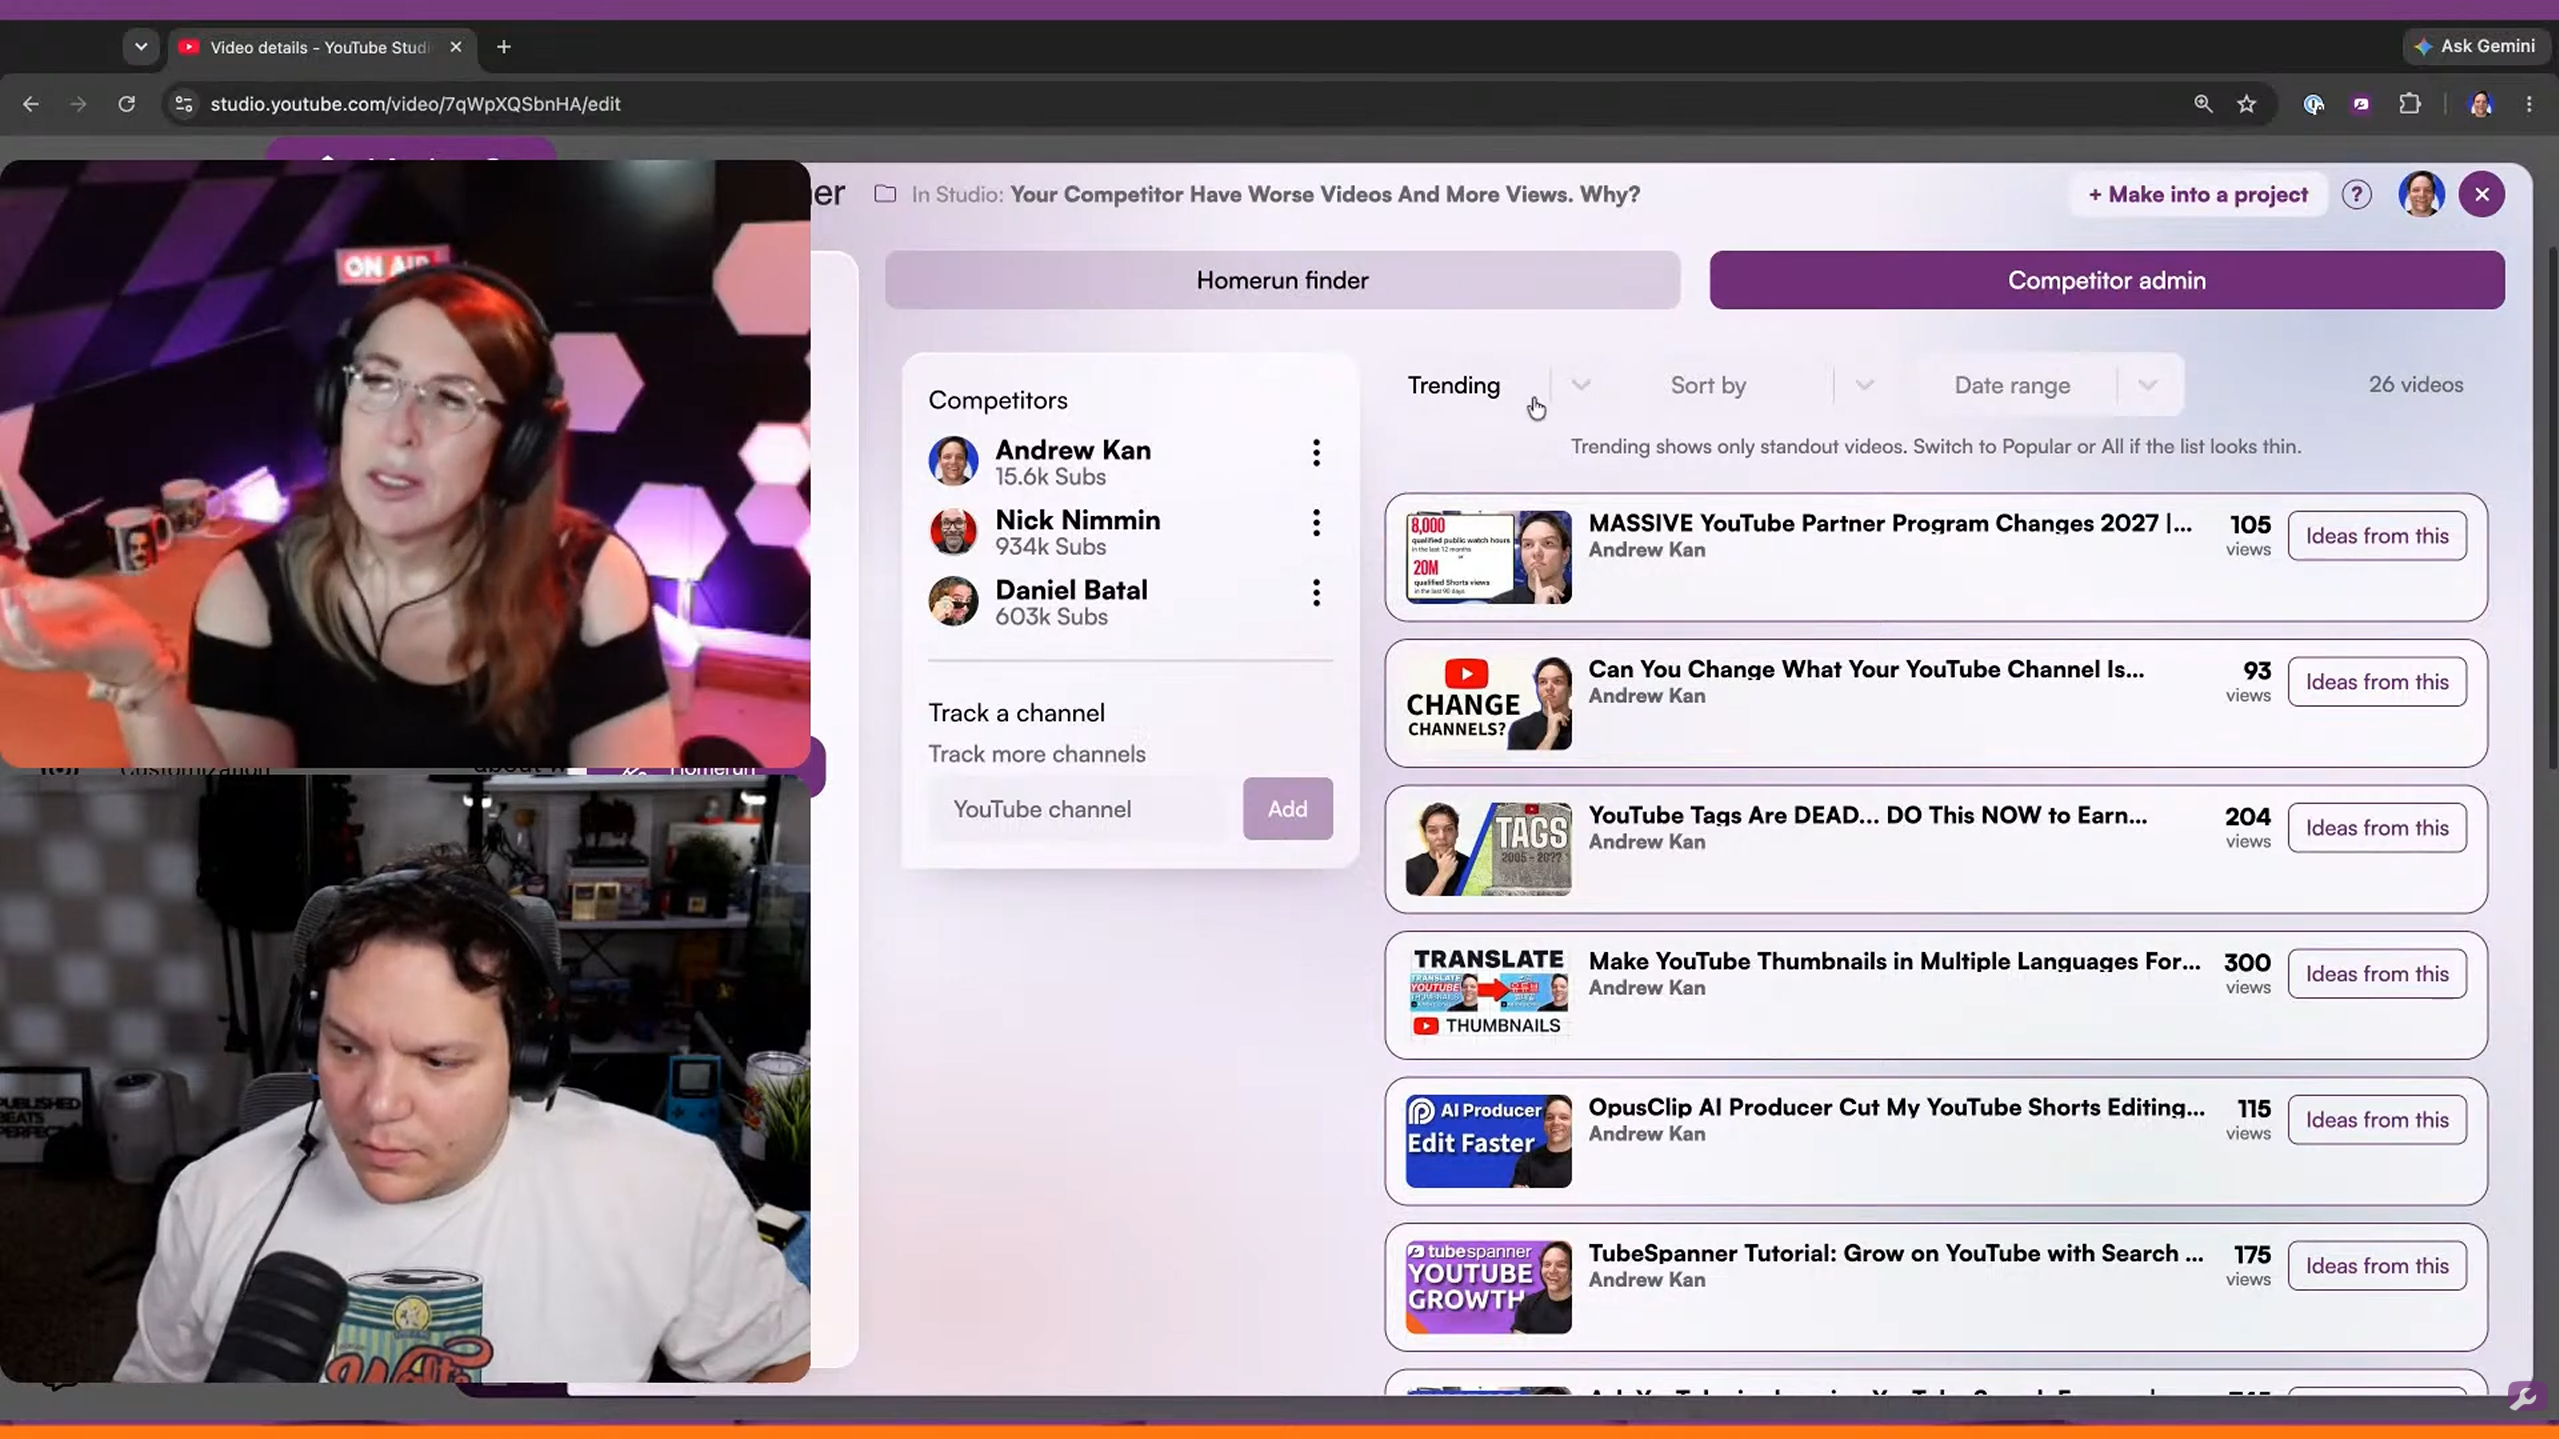Click the Ask Gemini button
This screenshot has height=1439, width=2559.
tap(2474, 46)
